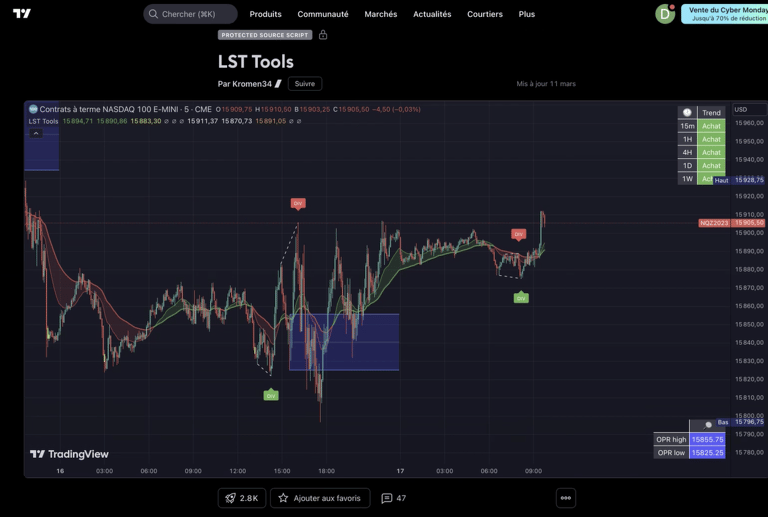
Task: Click the green DIV label under 09:00 dip
Action: pyautogui.click(x=521, y=298)
